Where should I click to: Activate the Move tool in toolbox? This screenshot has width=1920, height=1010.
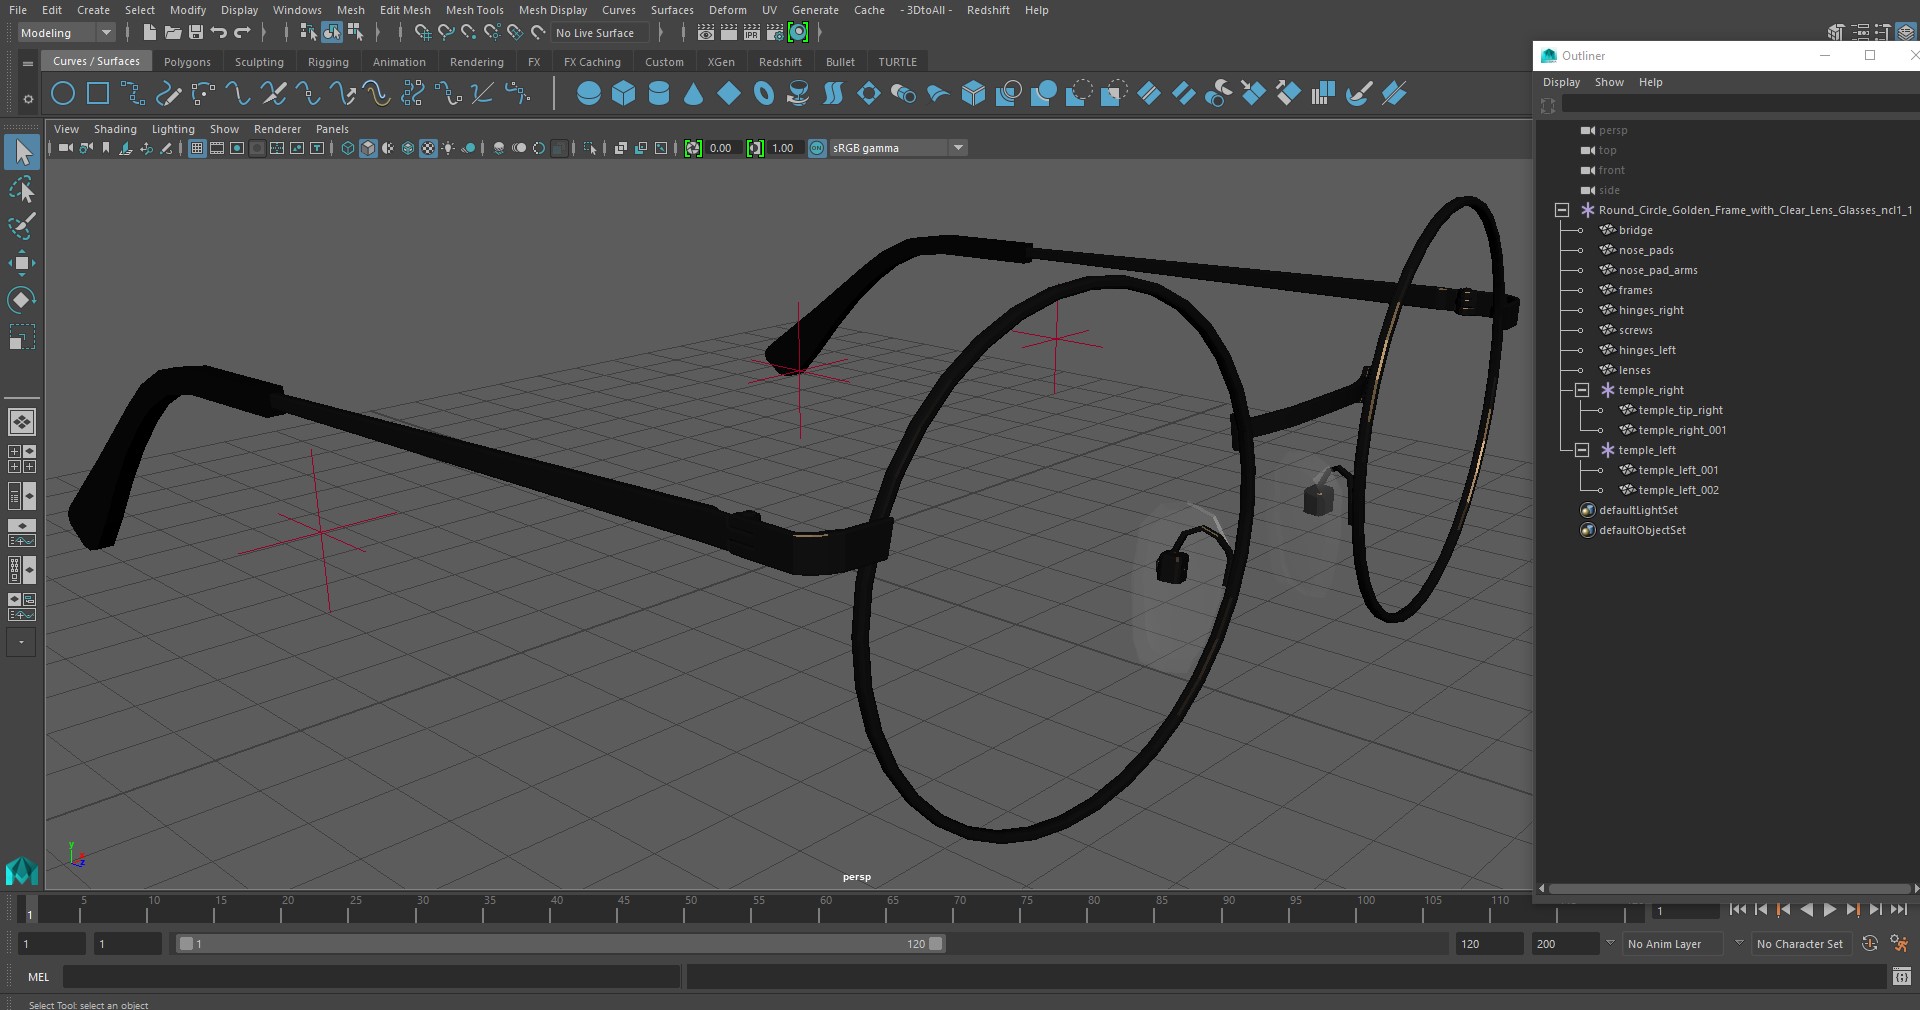coord(22,263)
